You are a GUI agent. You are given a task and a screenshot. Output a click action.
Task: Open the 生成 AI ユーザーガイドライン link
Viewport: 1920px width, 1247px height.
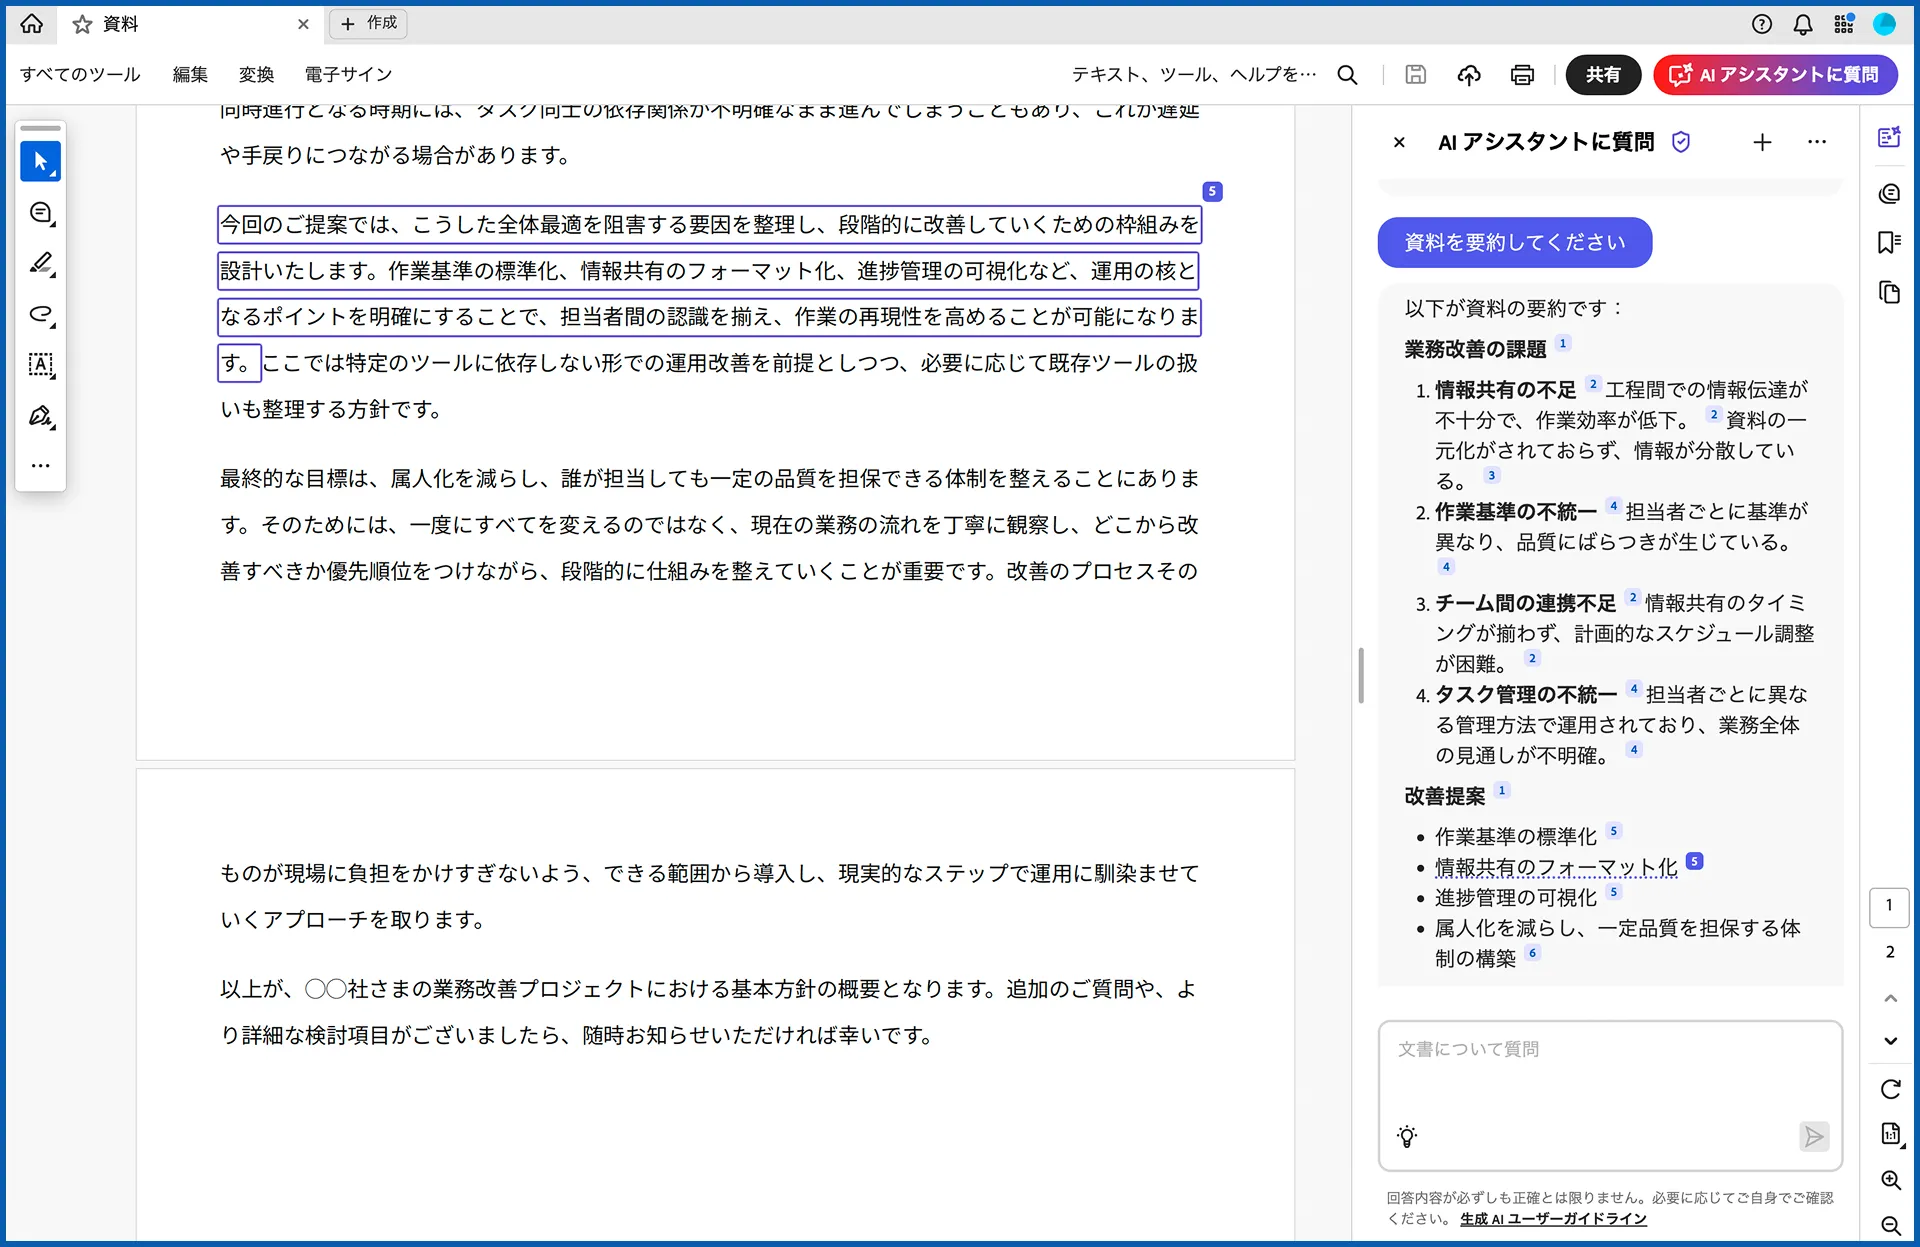1552,1219
